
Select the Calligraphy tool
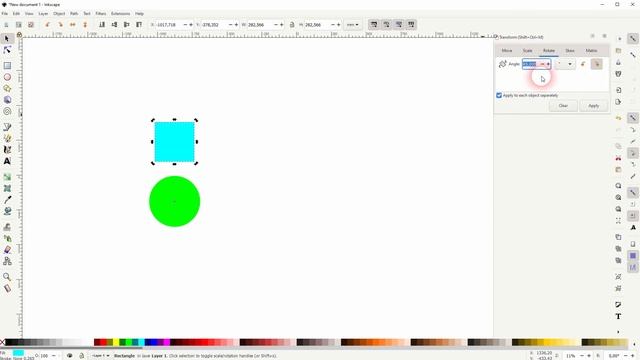click(x=7, y=150)
